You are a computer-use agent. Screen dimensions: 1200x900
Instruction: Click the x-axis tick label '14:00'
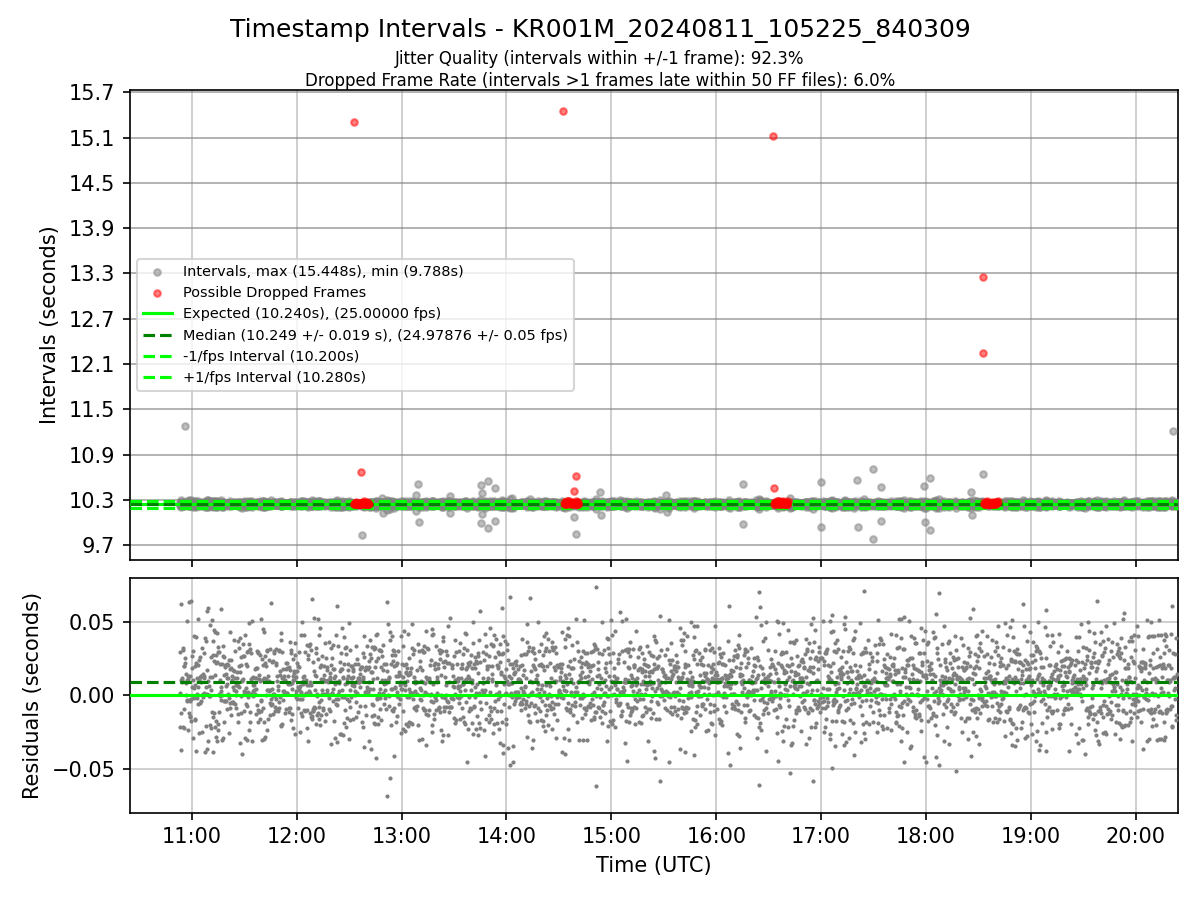(x=506, y=836)
